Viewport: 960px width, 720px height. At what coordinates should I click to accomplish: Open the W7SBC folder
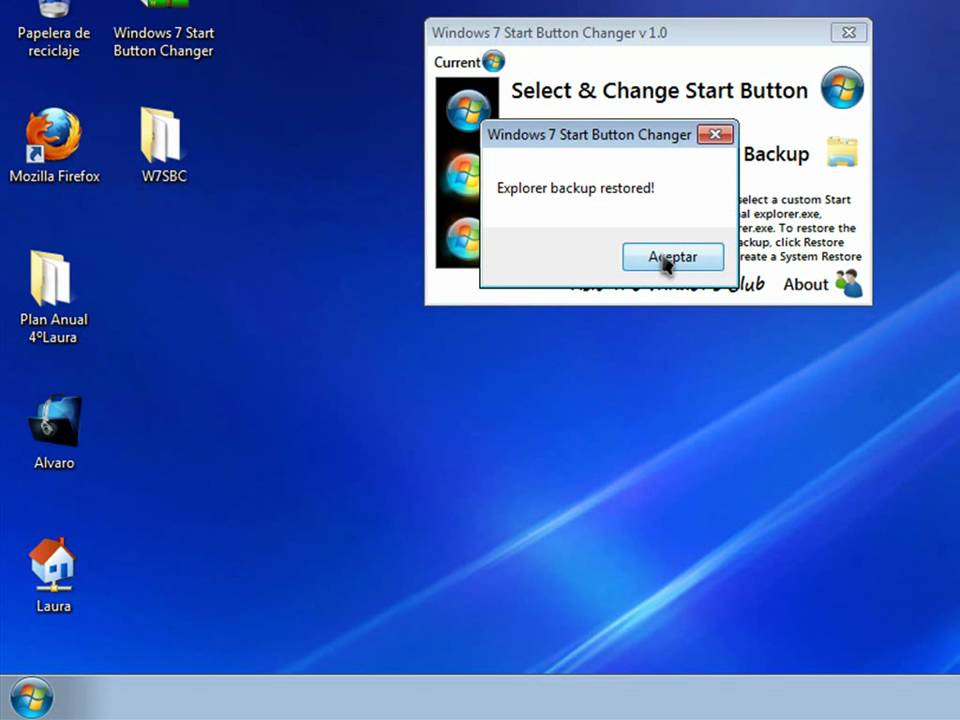tap(163, 146)
